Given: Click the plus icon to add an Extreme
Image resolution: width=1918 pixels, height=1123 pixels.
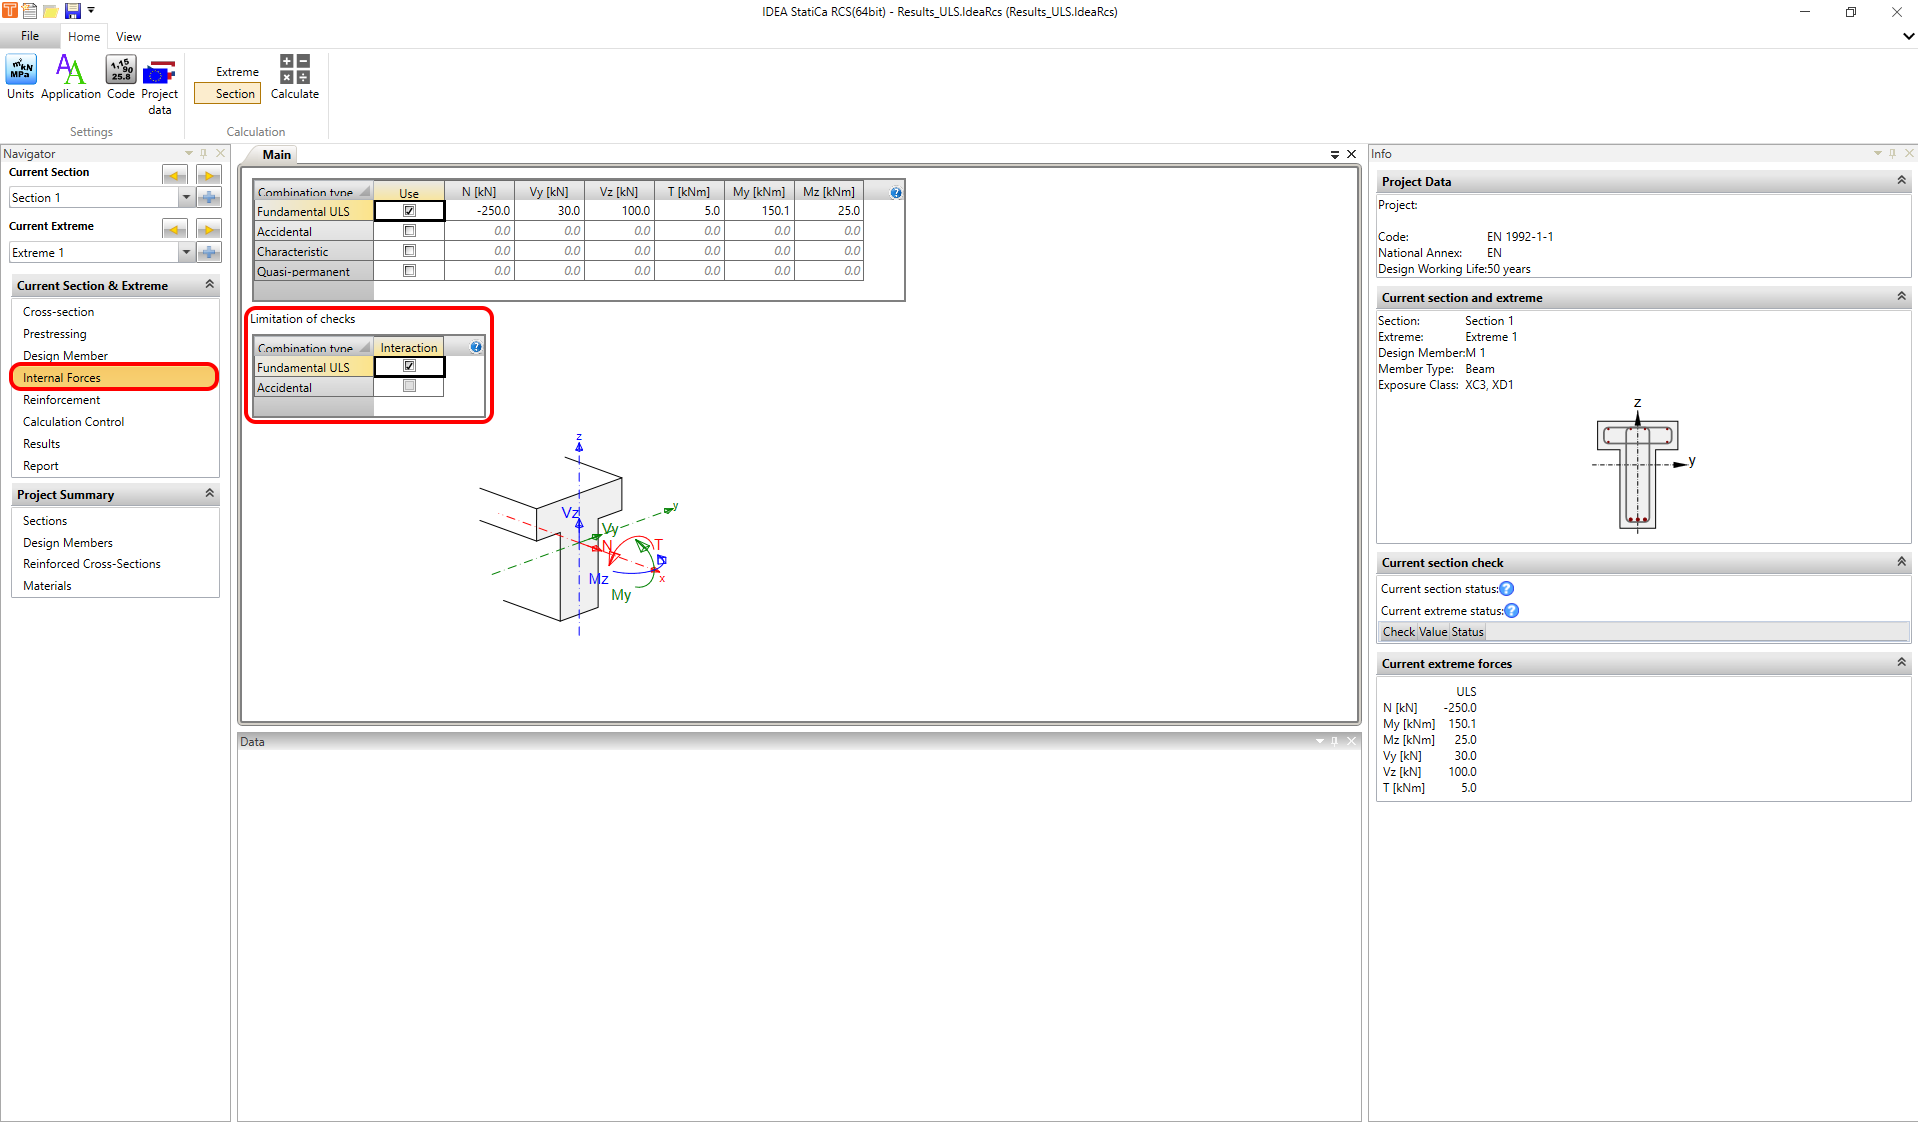Looking at the screenshot, I should click(209, 252).
